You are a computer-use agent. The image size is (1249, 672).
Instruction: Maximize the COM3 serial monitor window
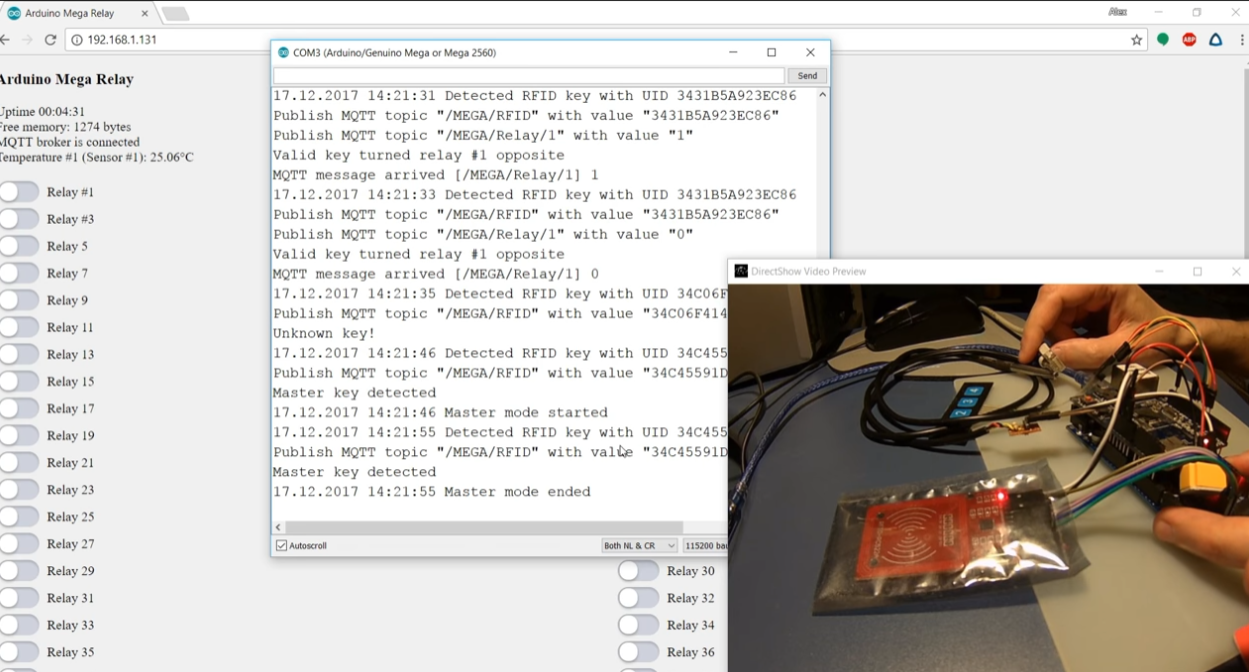tap(771, 52)
